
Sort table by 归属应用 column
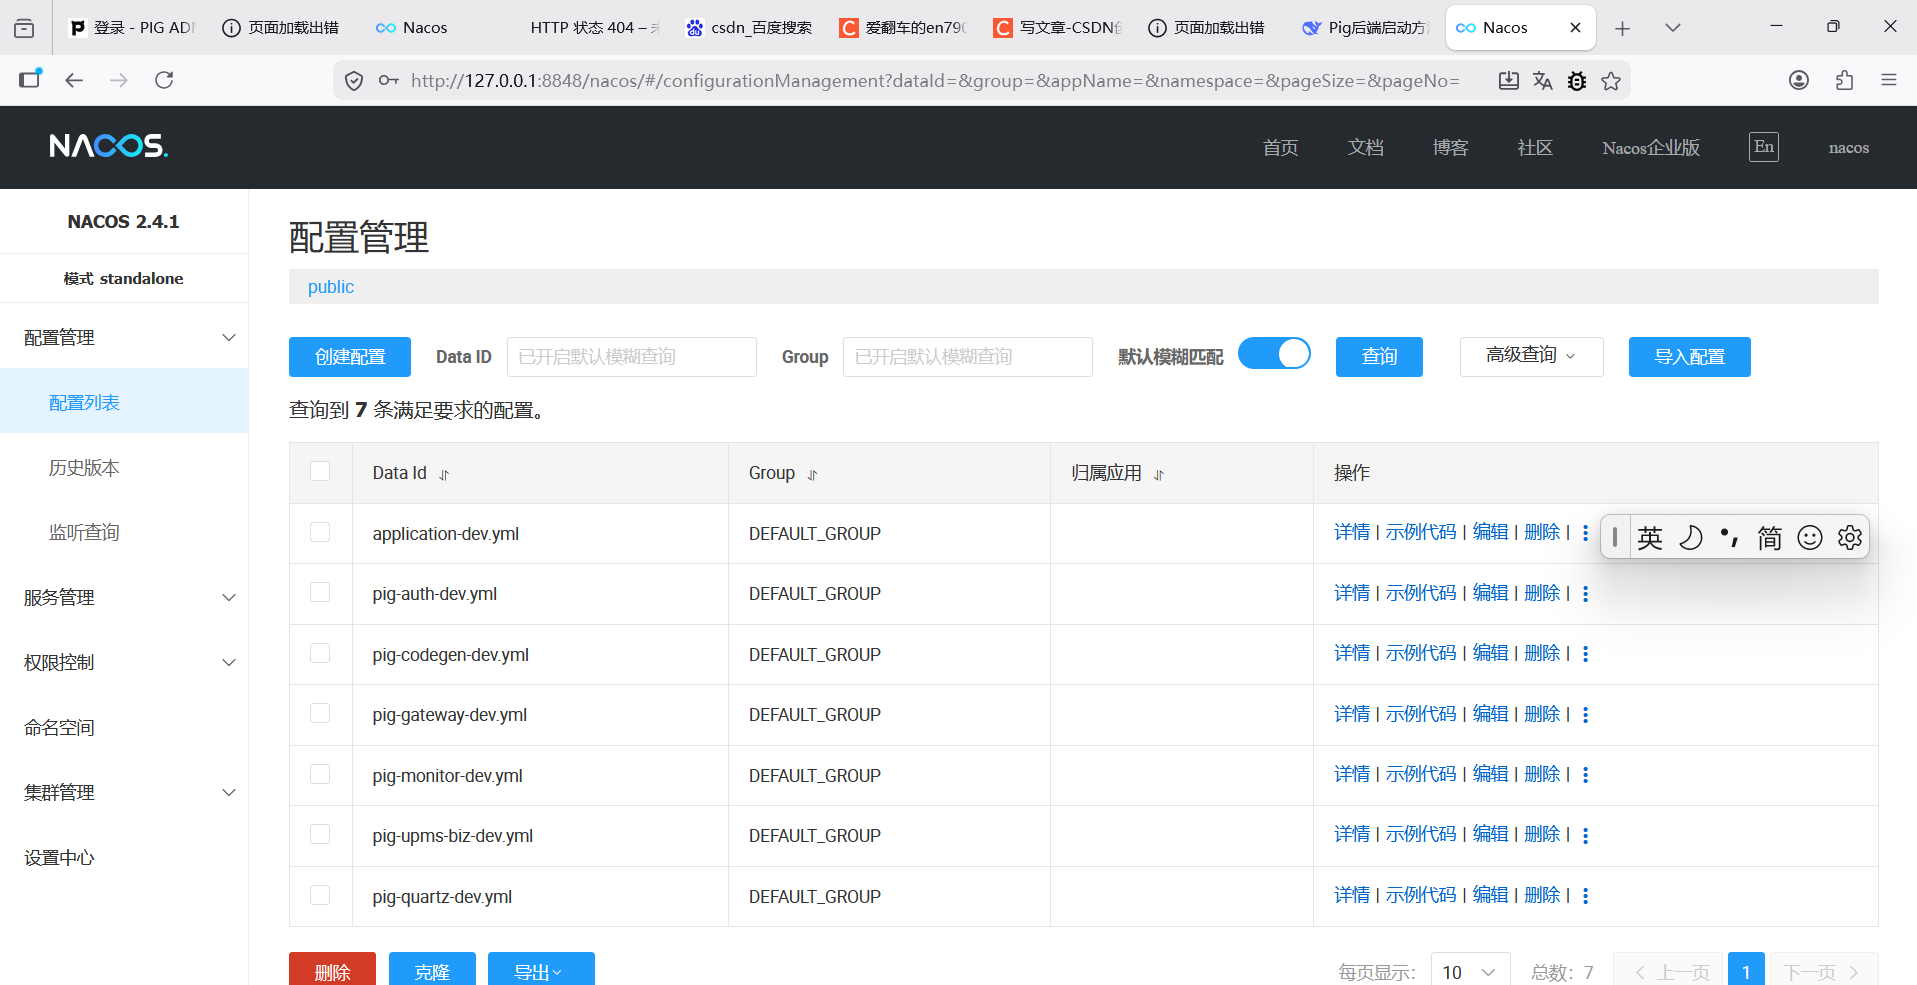(x=1159, y=475)
